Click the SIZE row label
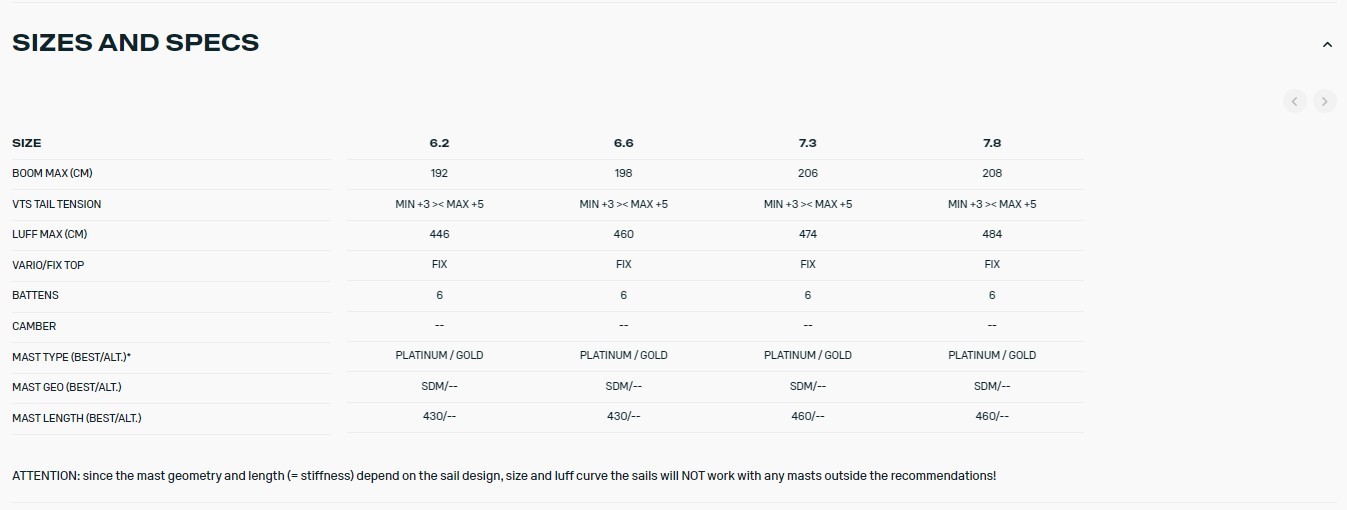Screen dimensions: 1347x510 (27, 143)
